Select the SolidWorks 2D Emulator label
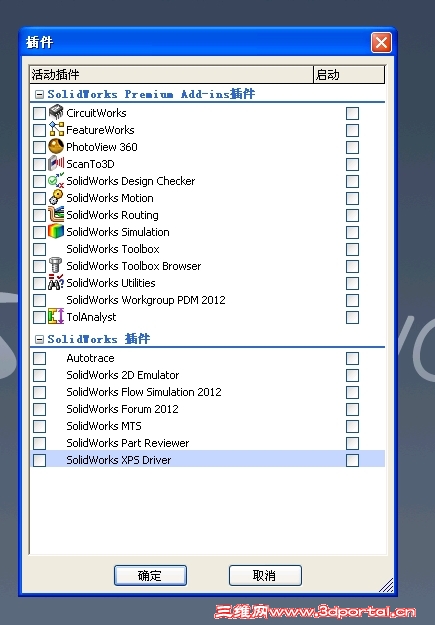The width and height of the screenshot is (435, 625). 123,375
